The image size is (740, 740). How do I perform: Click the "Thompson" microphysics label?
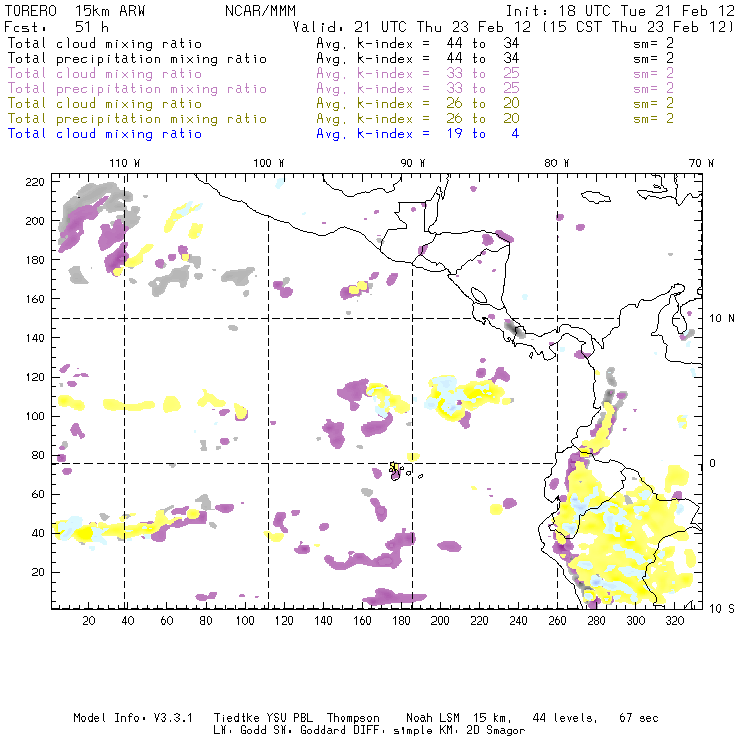353,718
